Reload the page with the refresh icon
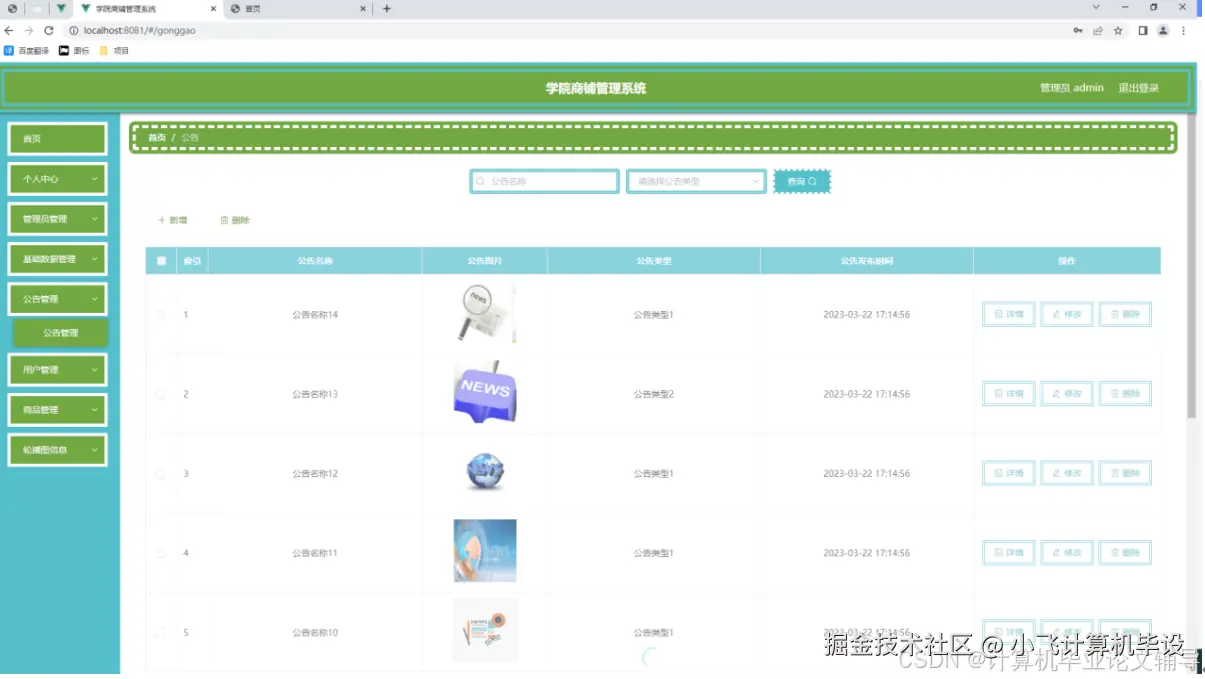This screenshot has width=1205, height=679. [x=48, y=31]
